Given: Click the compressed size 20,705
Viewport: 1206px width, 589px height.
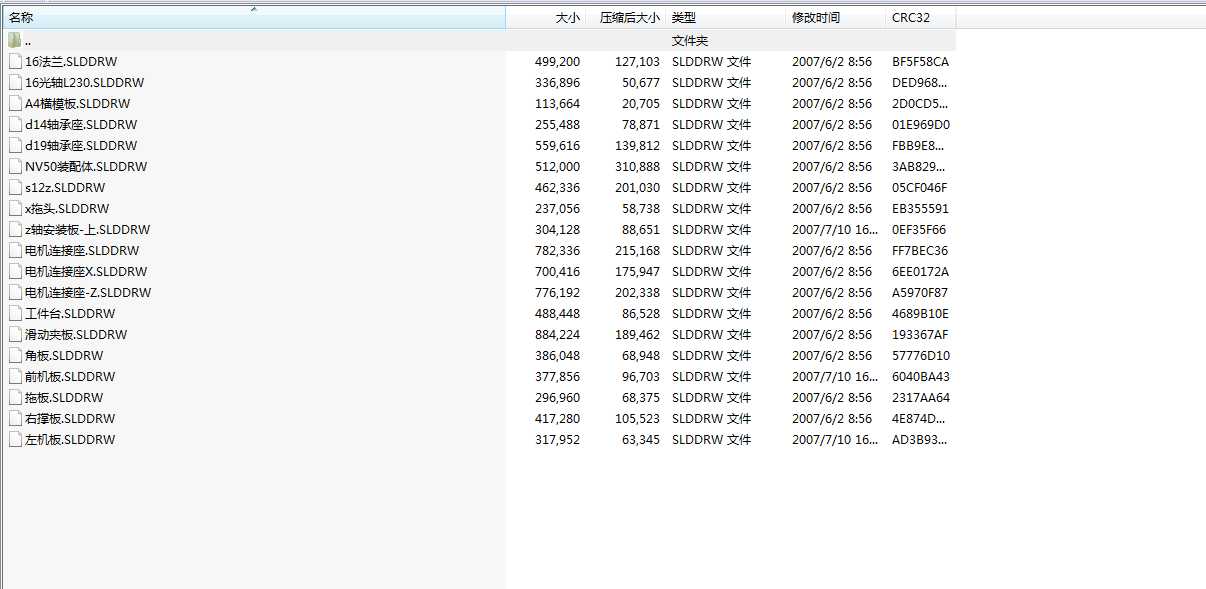Looking at the screenshot, I should [x=641, y=103].
